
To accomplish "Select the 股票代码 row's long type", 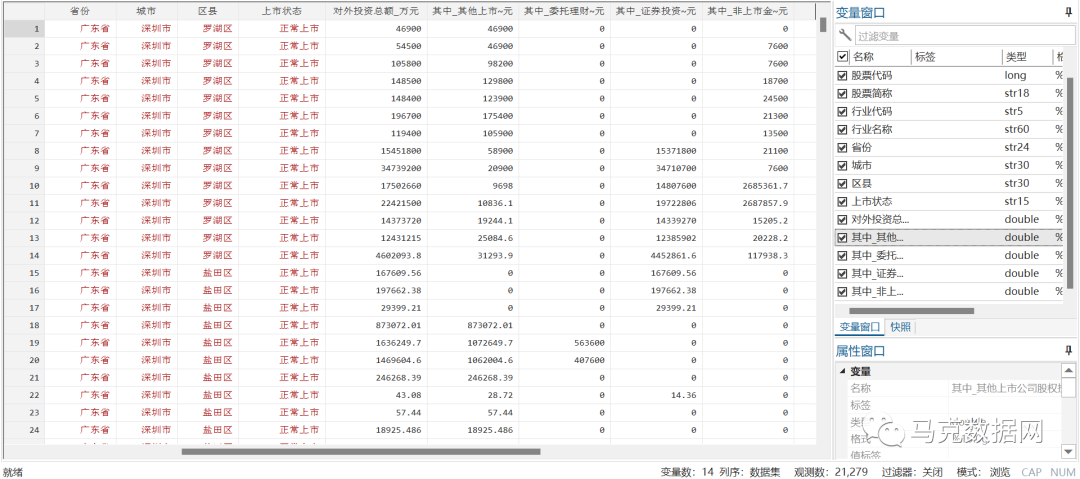I will click(x=1015, y=75).
